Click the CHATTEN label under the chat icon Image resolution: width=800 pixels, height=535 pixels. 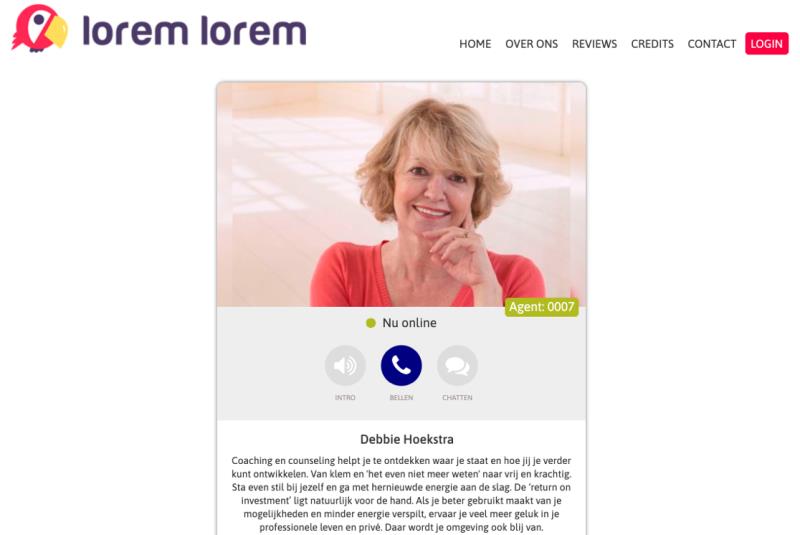[458, 397]
